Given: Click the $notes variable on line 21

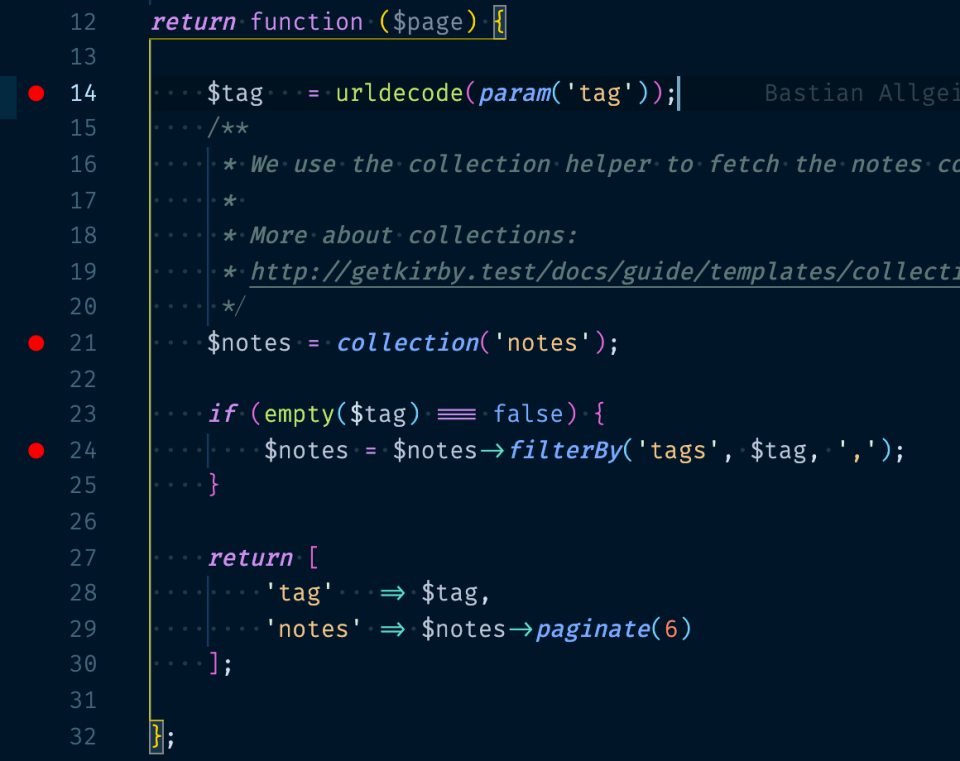Looking at the screenshot, I should pyautogui.click(x=249, y=343).
